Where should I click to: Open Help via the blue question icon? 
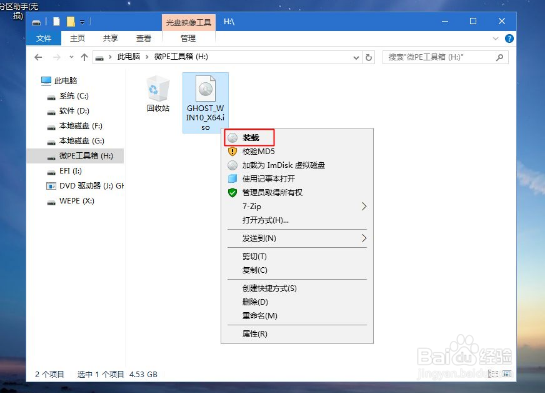point(509,39)
